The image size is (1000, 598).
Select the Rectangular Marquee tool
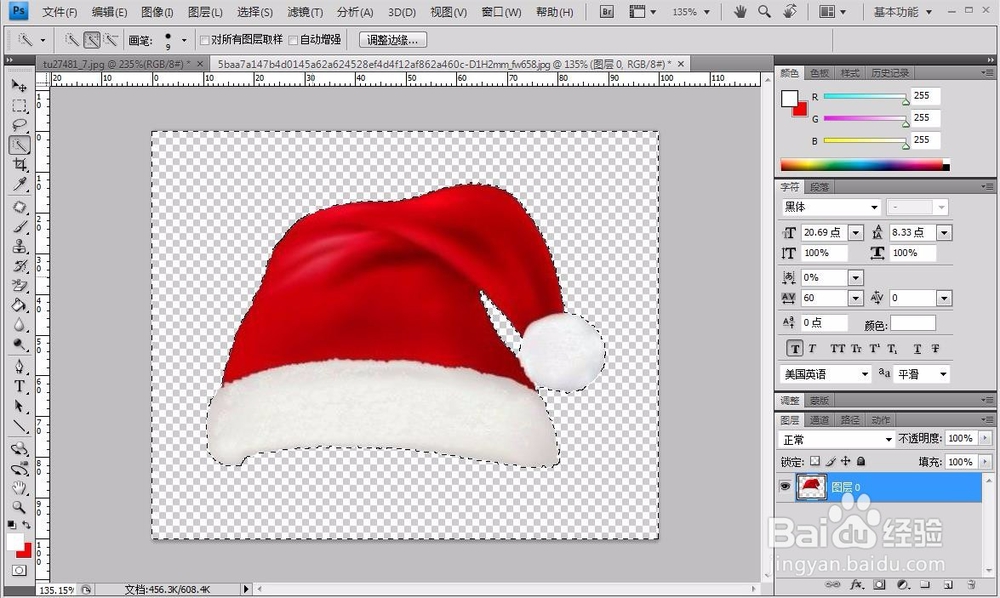coord(19,106)
